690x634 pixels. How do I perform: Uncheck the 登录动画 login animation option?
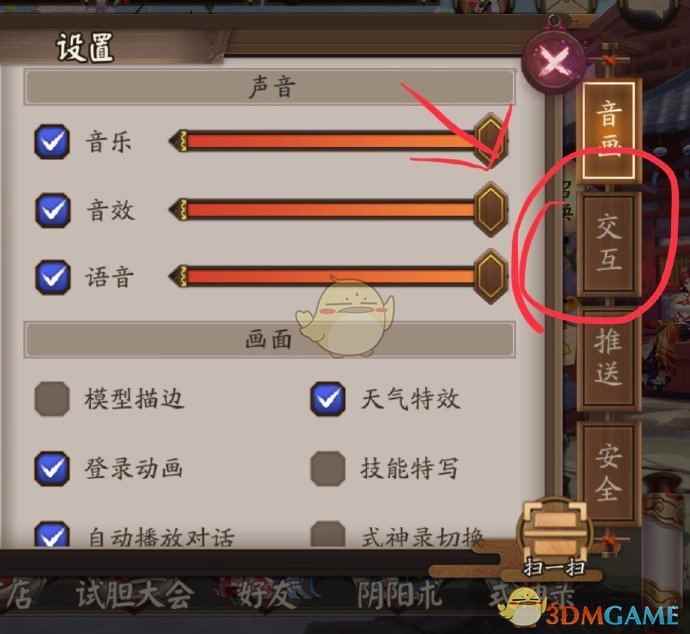tap(52, 468)
